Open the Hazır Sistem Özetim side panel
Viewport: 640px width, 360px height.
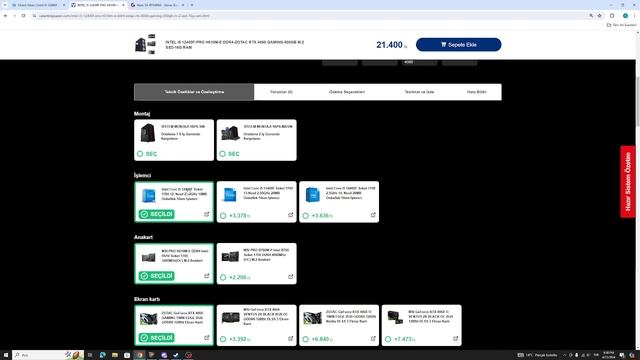coord(628,182)
